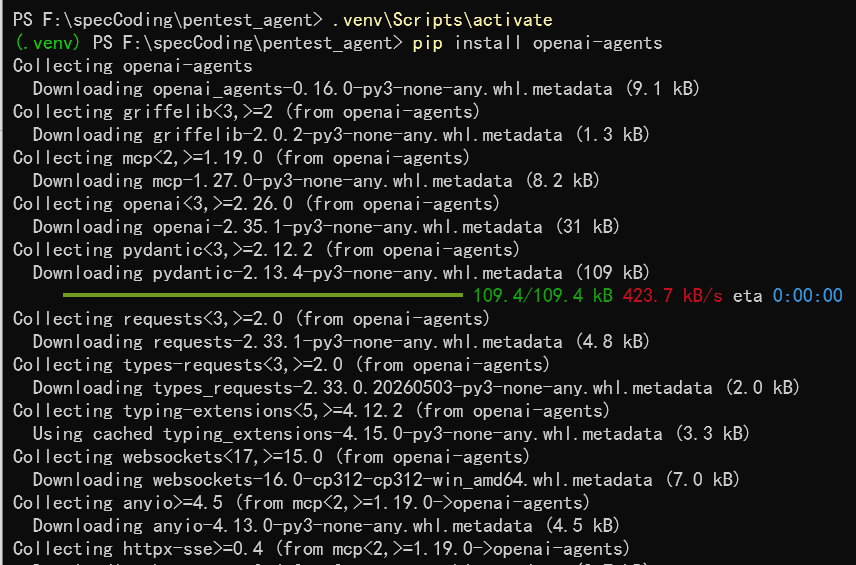Click the 'types_requests-2.33.0.20260503' filename

(303, 388)
